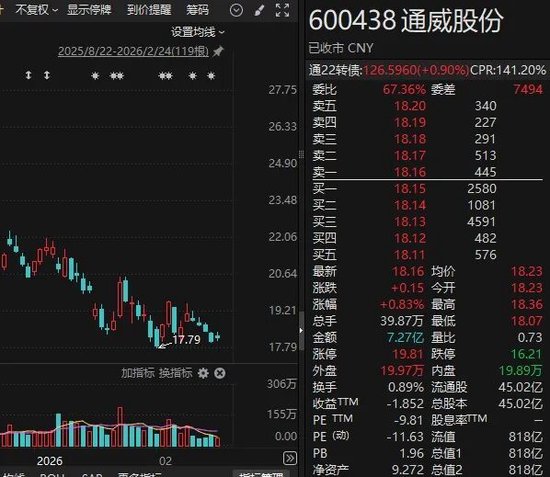The image size is (550, 477).
Task: Click PB value 1.96
Action: tap(412, 453)
